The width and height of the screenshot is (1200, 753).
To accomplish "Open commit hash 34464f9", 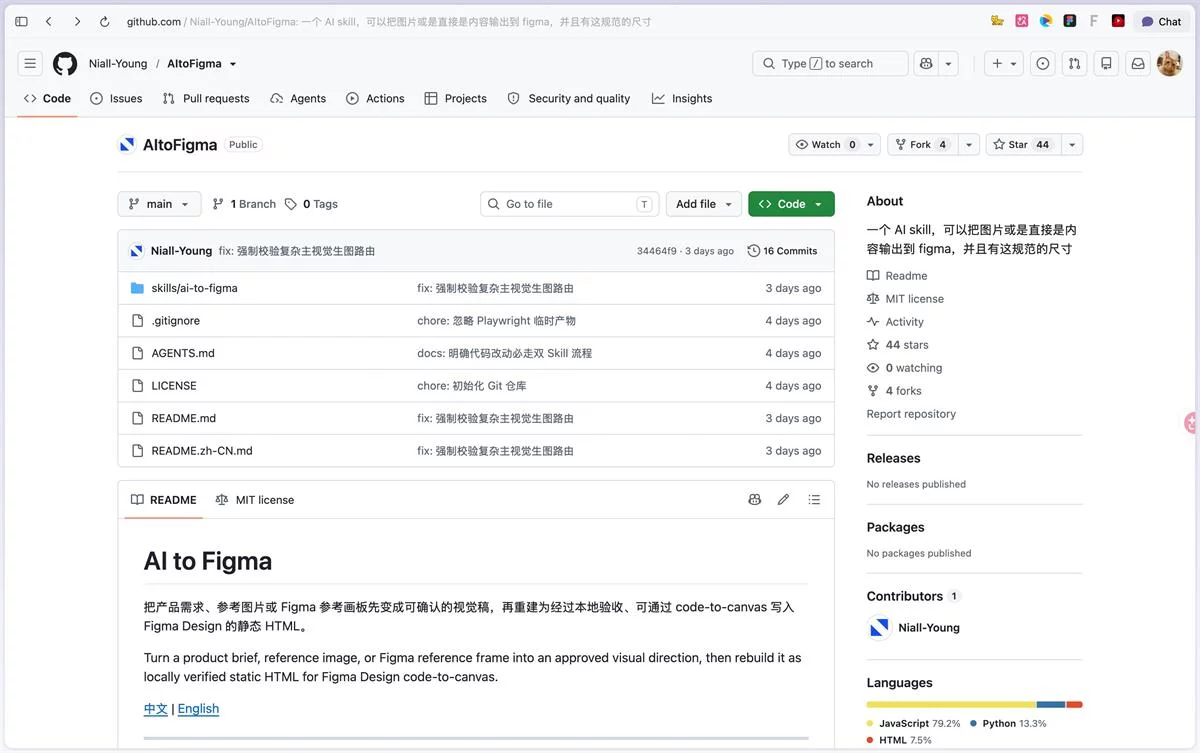I will pyautogui.click(x=657, y=251).
